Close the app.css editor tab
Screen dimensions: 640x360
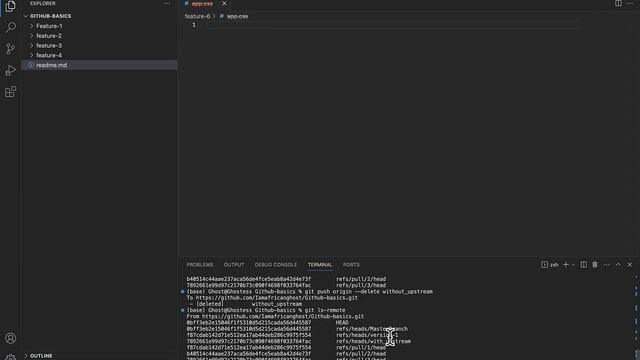coord(224,3)
